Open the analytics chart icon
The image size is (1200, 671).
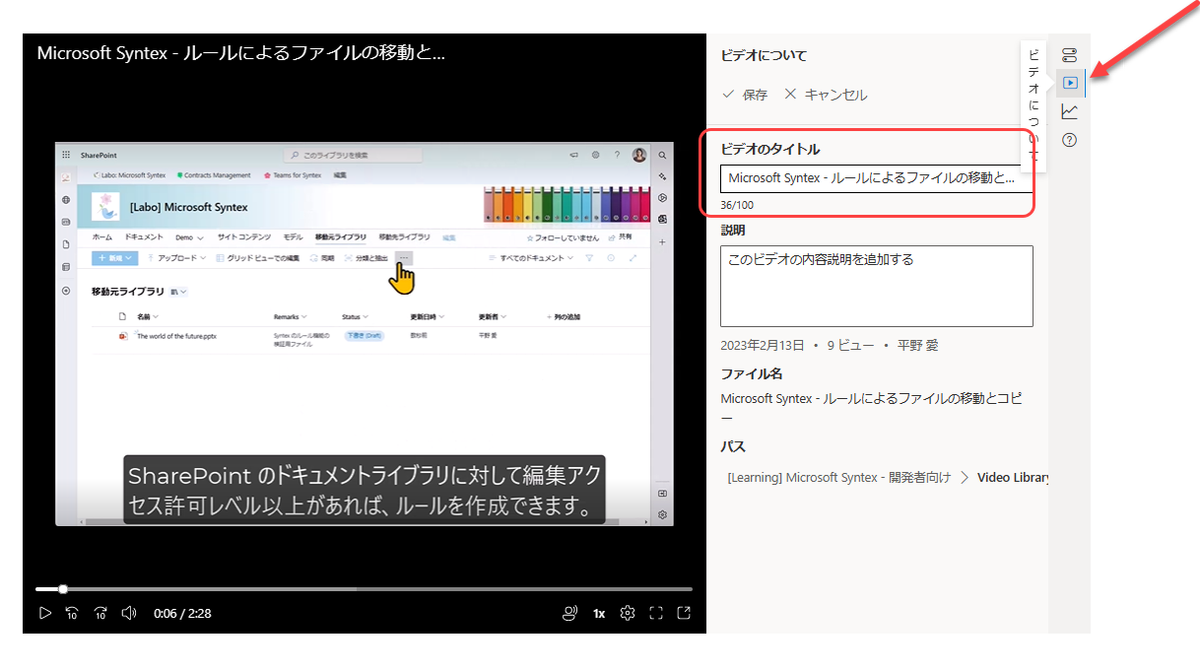point(1070,111)
